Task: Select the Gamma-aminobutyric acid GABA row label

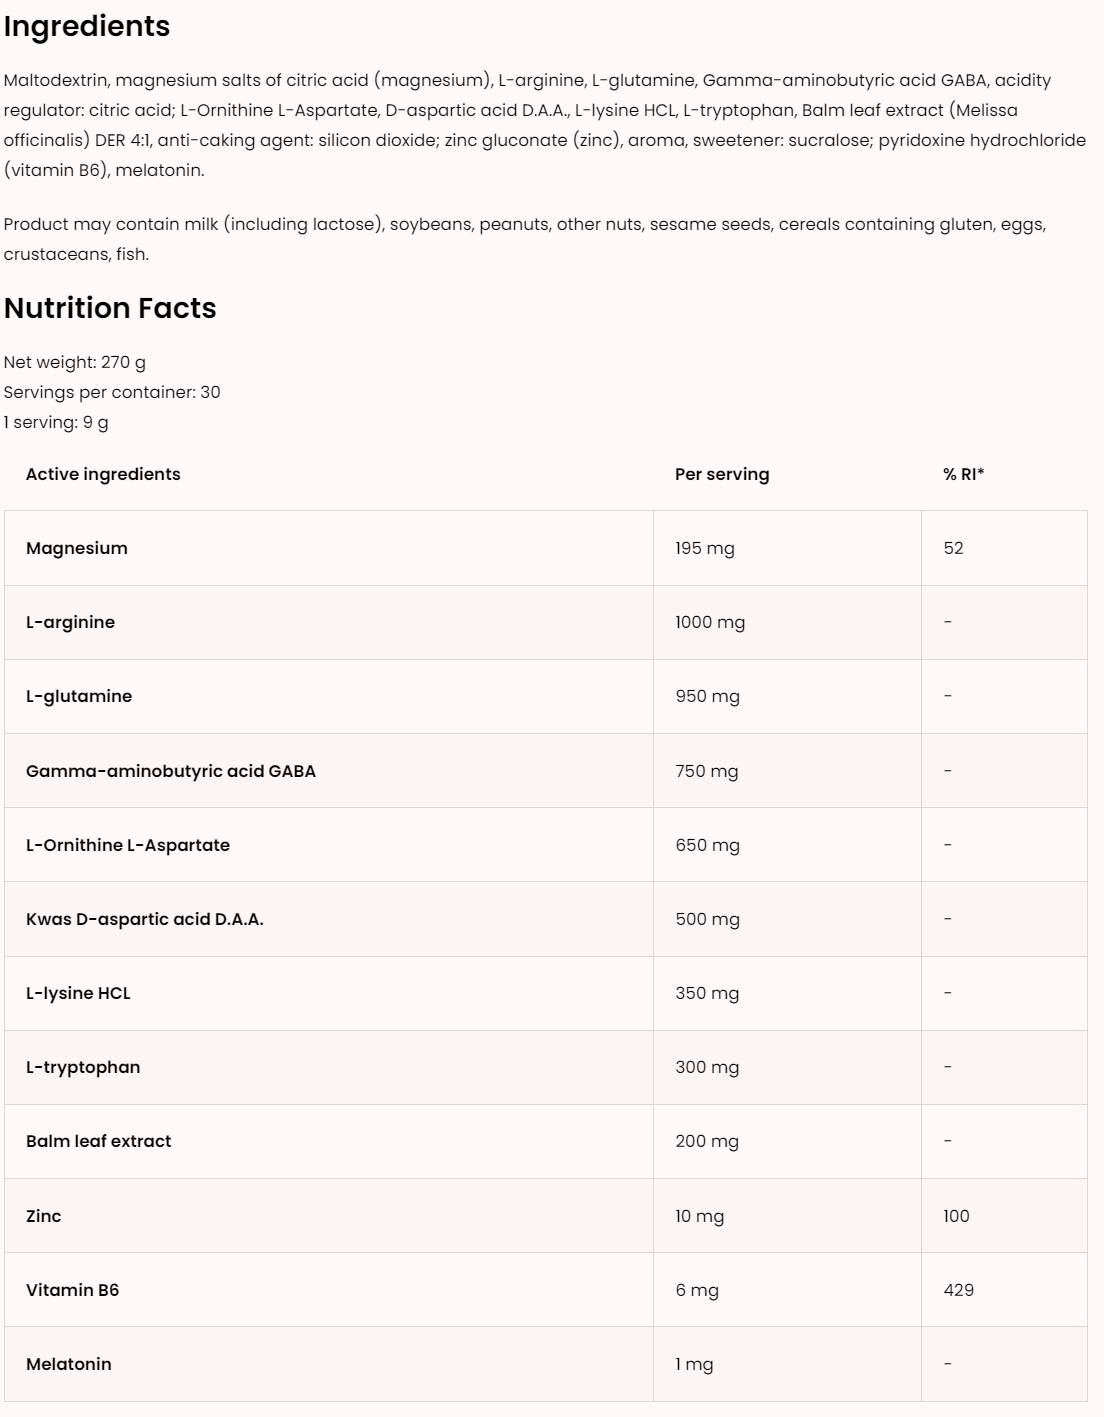Action: [171, 771]
